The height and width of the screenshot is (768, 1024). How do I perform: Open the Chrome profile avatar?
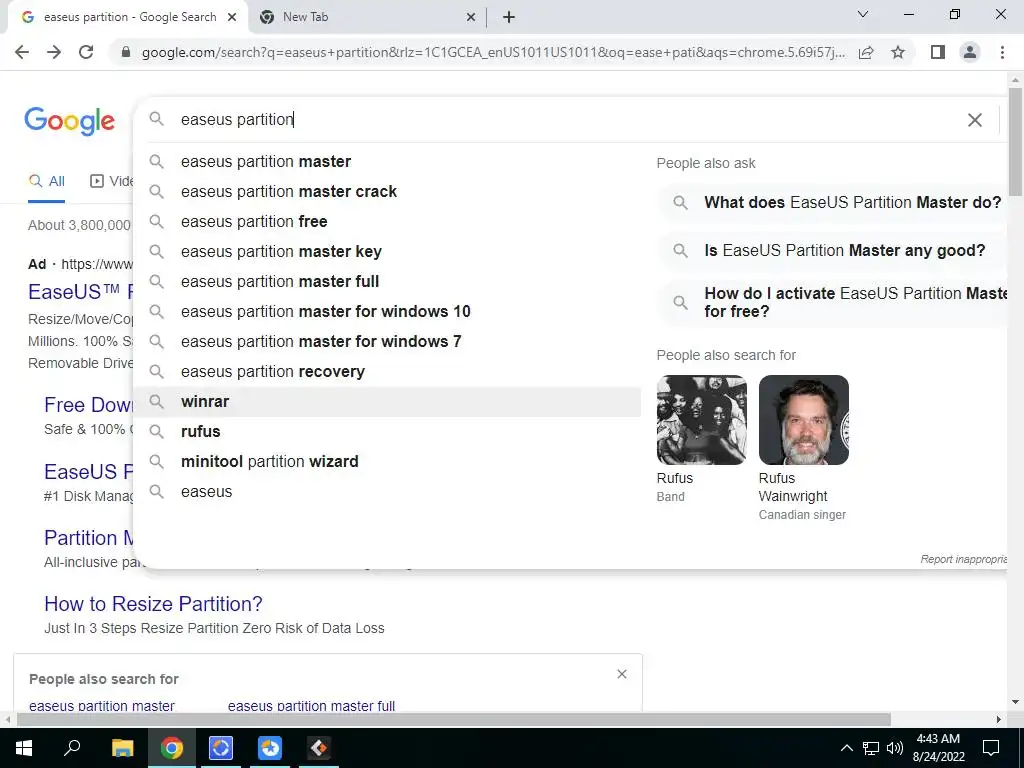click(970, 52)
